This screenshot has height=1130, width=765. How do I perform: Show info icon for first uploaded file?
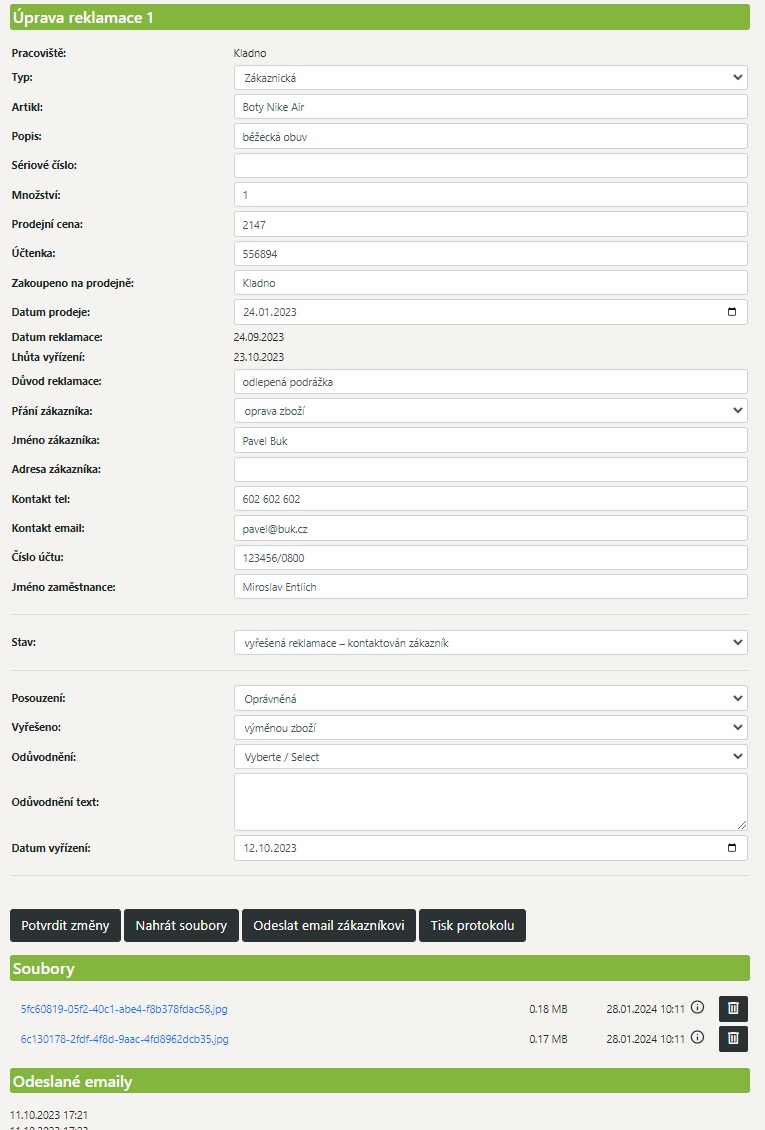click(698, 1008)
